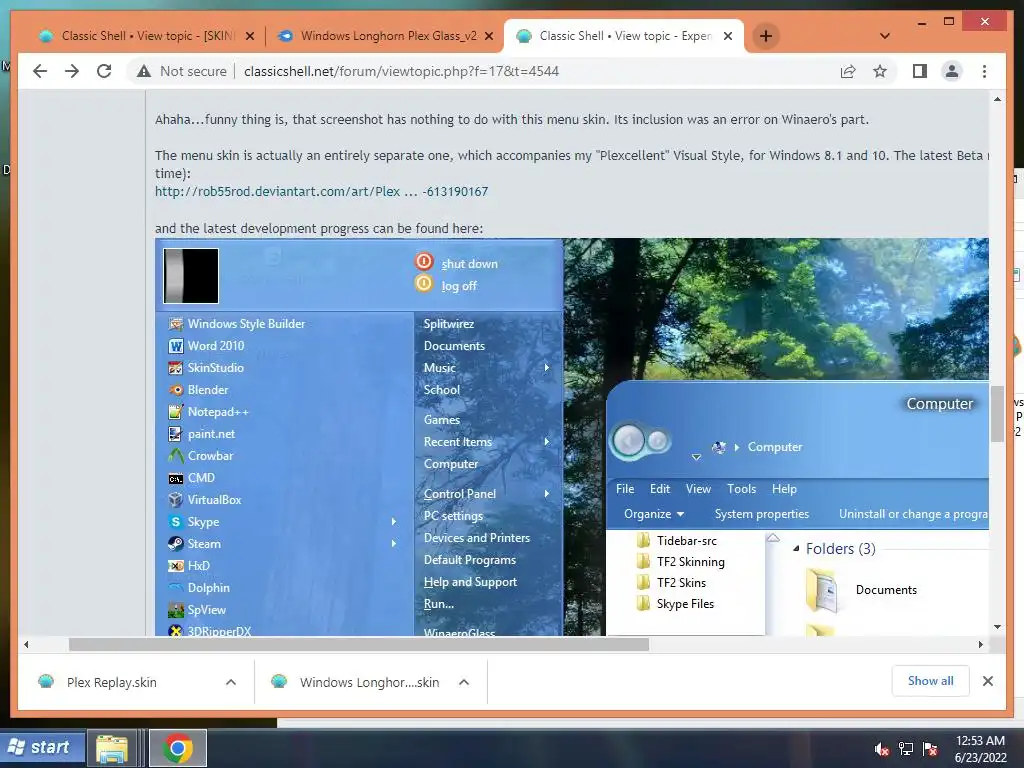Close the Classic Shell [SKIN] tab
1024x768 pixels.
point(249,36)
